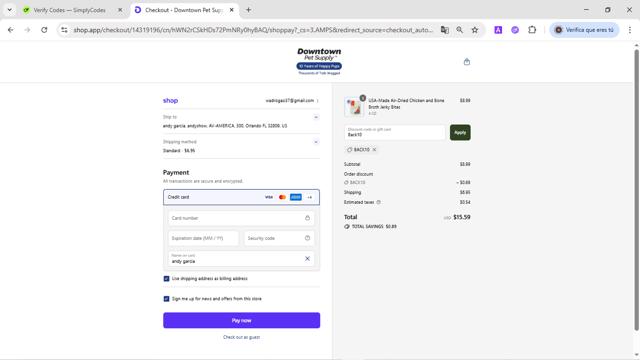This screenshot has width=640, height=360.
Task: Click the page's vertical scrollbar
Action: click(x=636, y=190)
